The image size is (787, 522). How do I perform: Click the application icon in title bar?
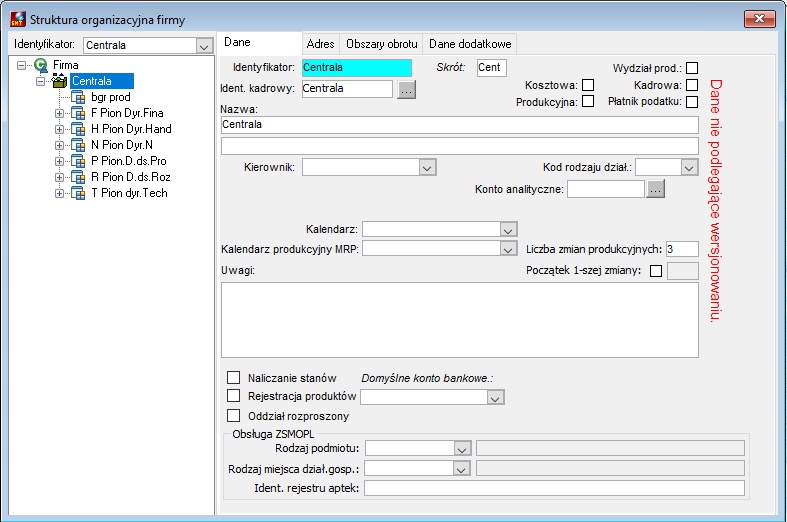18,19
